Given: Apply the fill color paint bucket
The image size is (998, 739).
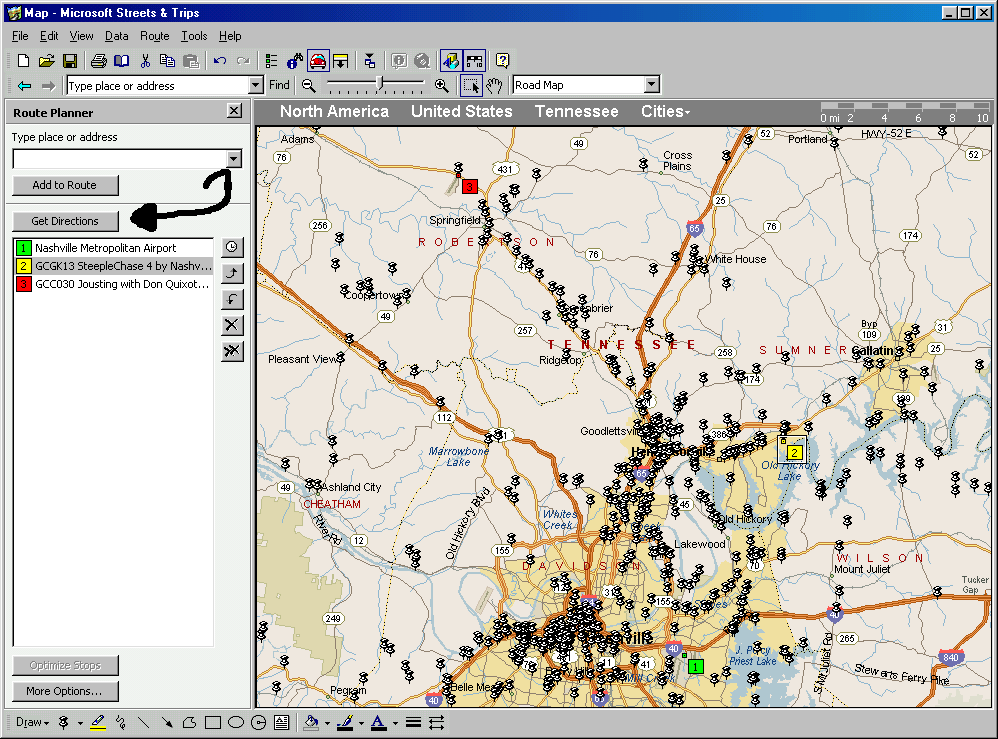Looking at the screenshot, I should (311, 722).
